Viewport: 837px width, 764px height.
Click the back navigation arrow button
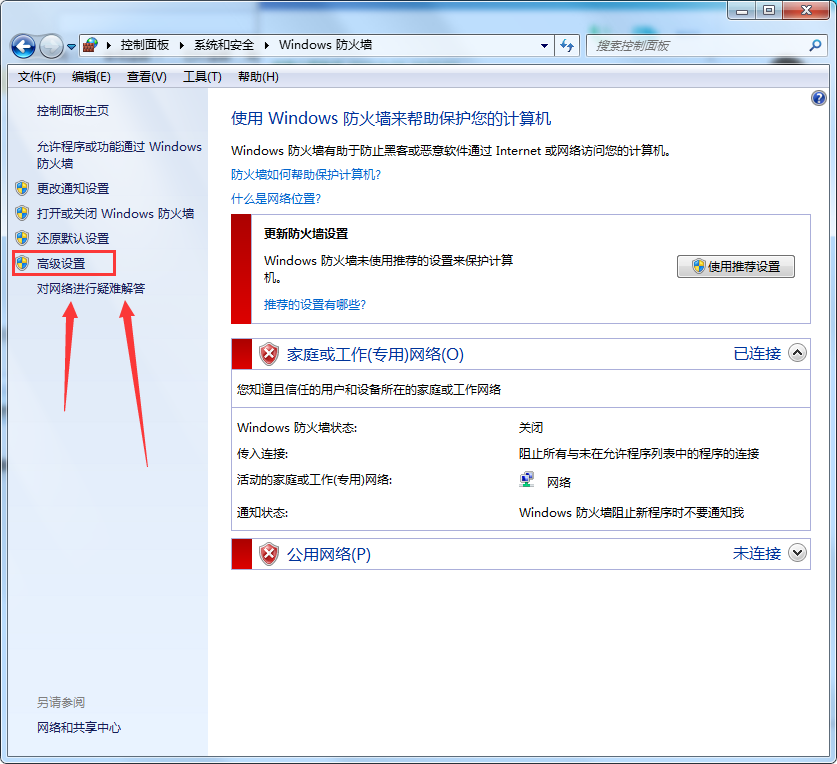(x=24, y=46)
